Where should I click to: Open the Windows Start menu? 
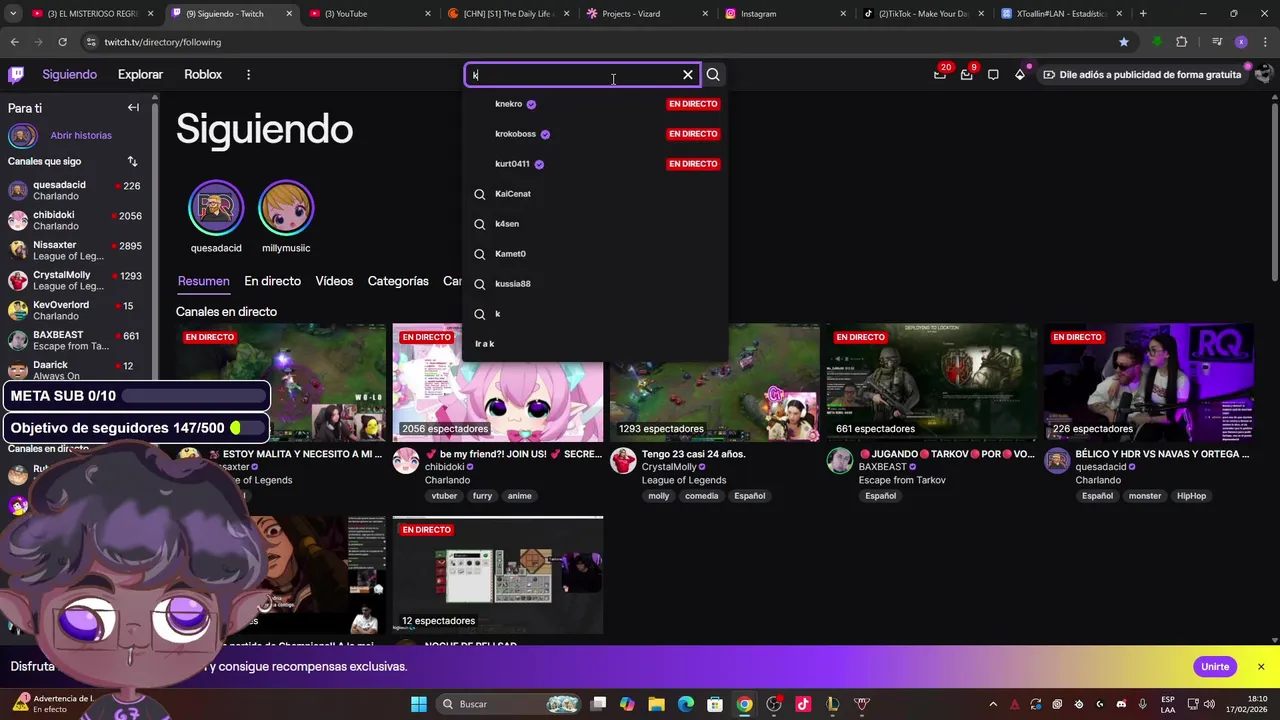[419, 704]
